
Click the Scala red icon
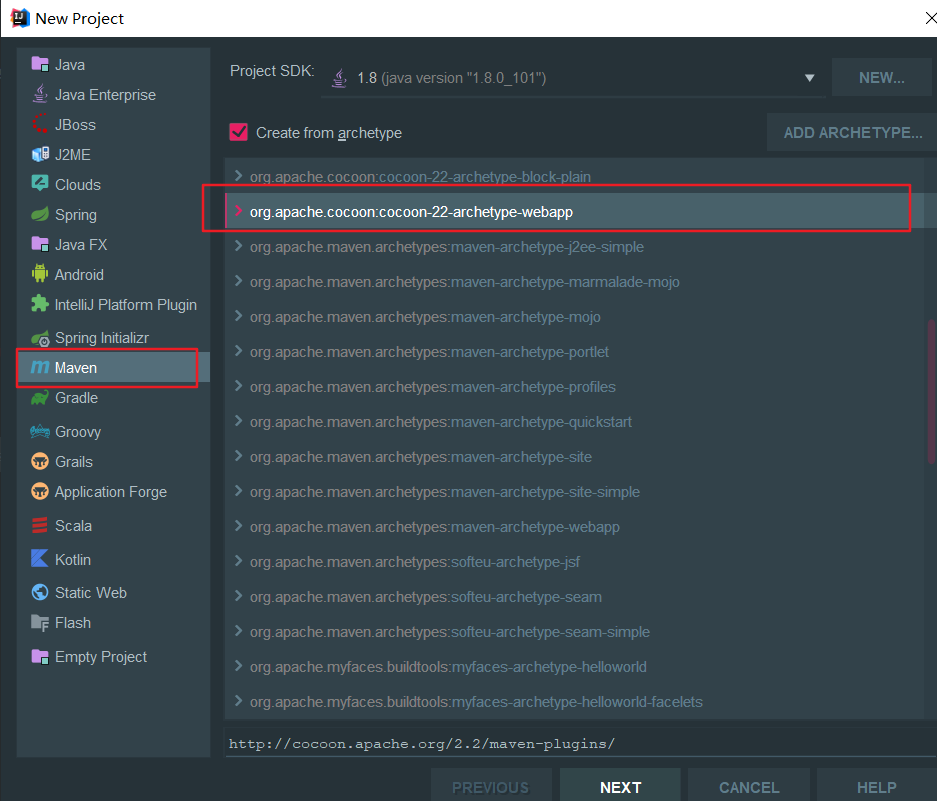coord(40,525)
